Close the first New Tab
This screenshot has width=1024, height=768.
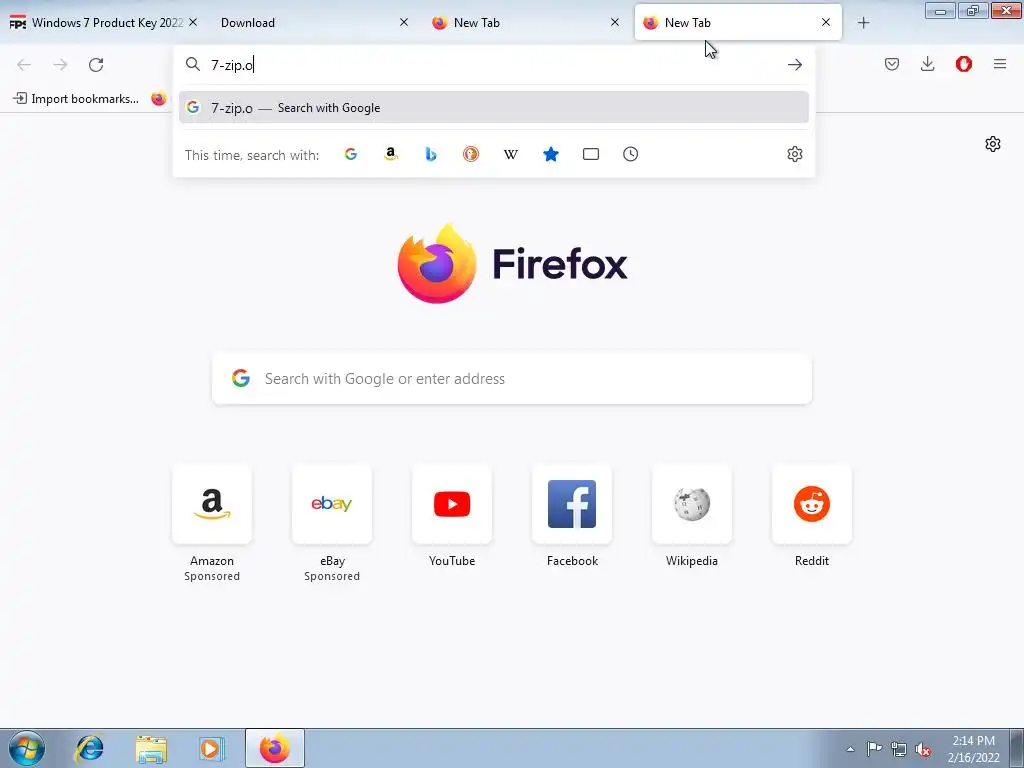pos(615,22)
